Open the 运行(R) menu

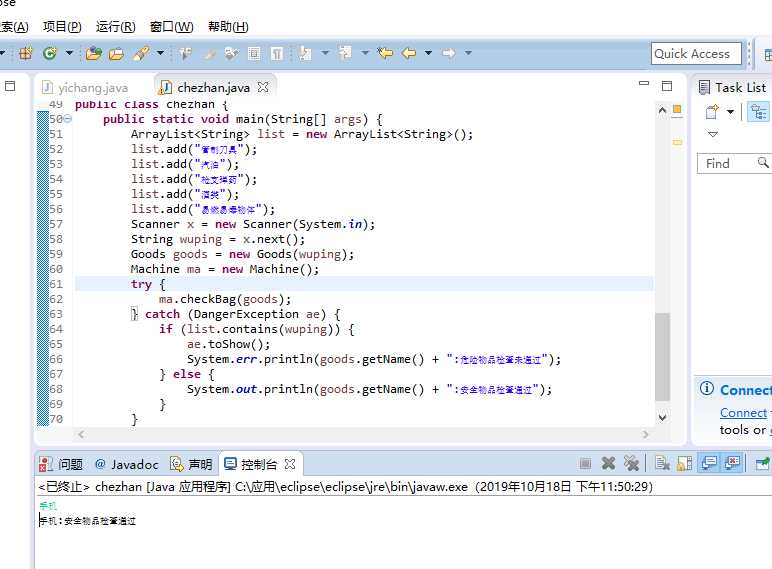(x=115, y=27)
